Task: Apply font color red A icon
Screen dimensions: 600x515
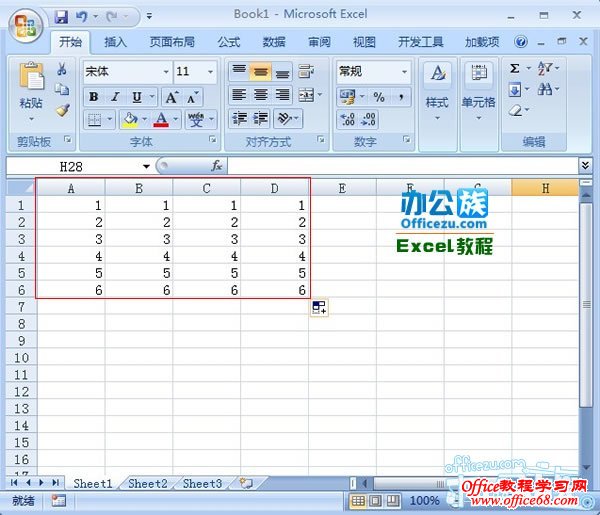Action: pyautogui.click(x=161, y=120)
